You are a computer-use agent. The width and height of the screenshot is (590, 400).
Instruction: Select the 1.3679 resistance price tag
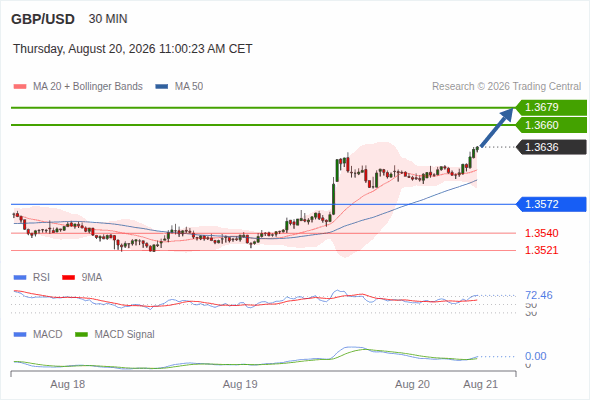point(551,108)
